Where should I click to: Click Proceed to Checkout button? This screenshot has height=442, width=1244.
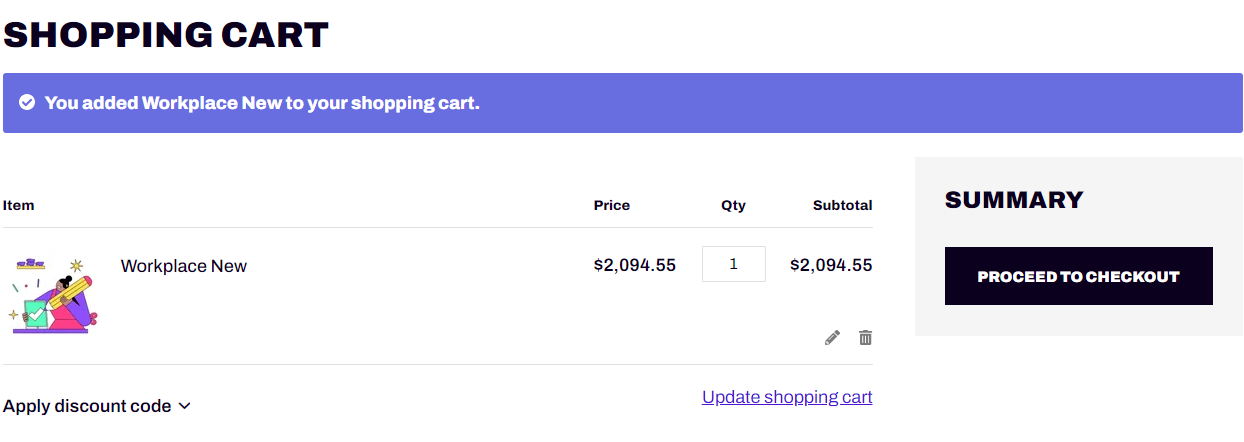[1079, 276]
